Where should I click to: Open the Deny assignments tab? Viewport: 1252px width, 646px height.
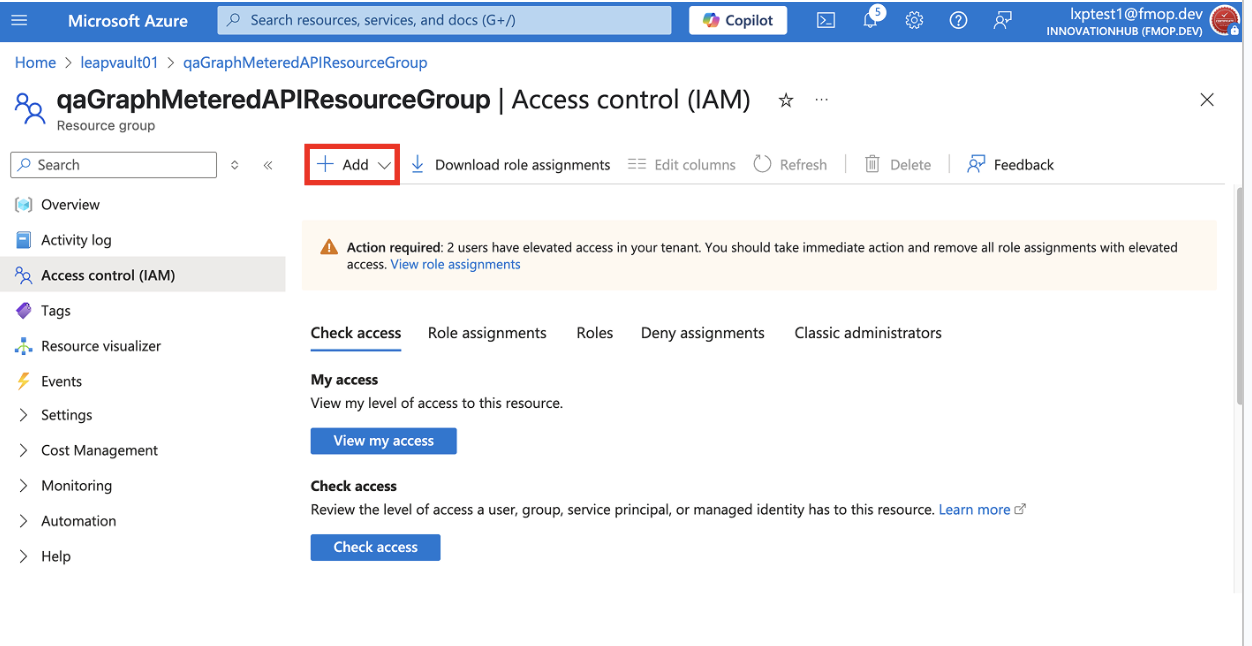click(702, 333)
